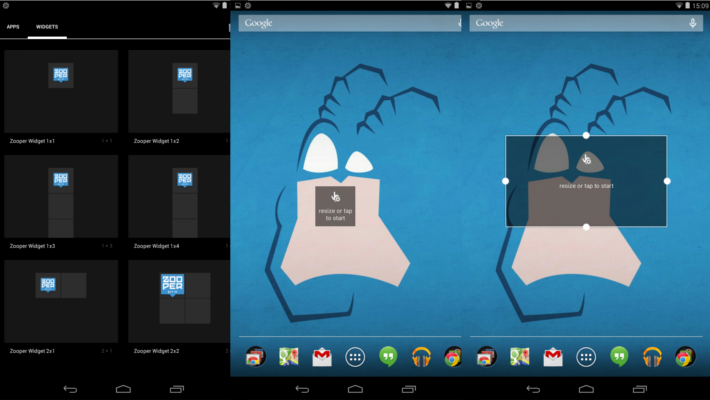Tap Back on the widgets screen
The width and height of the screenshot is (710, 400).
[70, 389]
